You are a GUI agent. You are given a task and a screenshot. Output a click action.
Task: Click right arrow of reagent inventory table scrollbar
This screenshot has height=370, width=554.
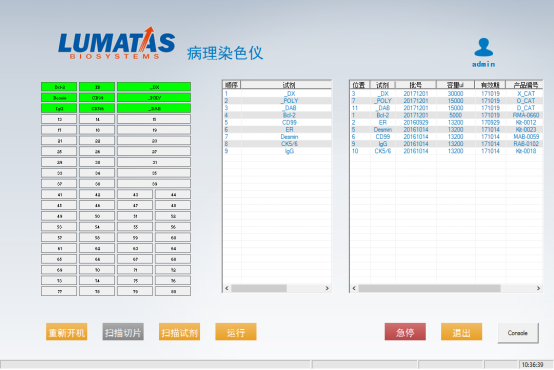point(538,288)
